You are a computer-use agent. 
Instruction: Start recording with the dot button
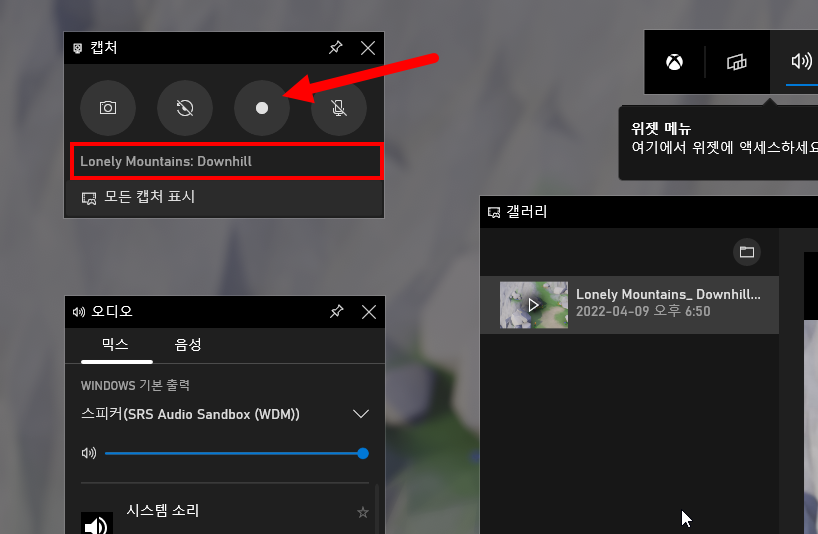[x=262, y=108]
